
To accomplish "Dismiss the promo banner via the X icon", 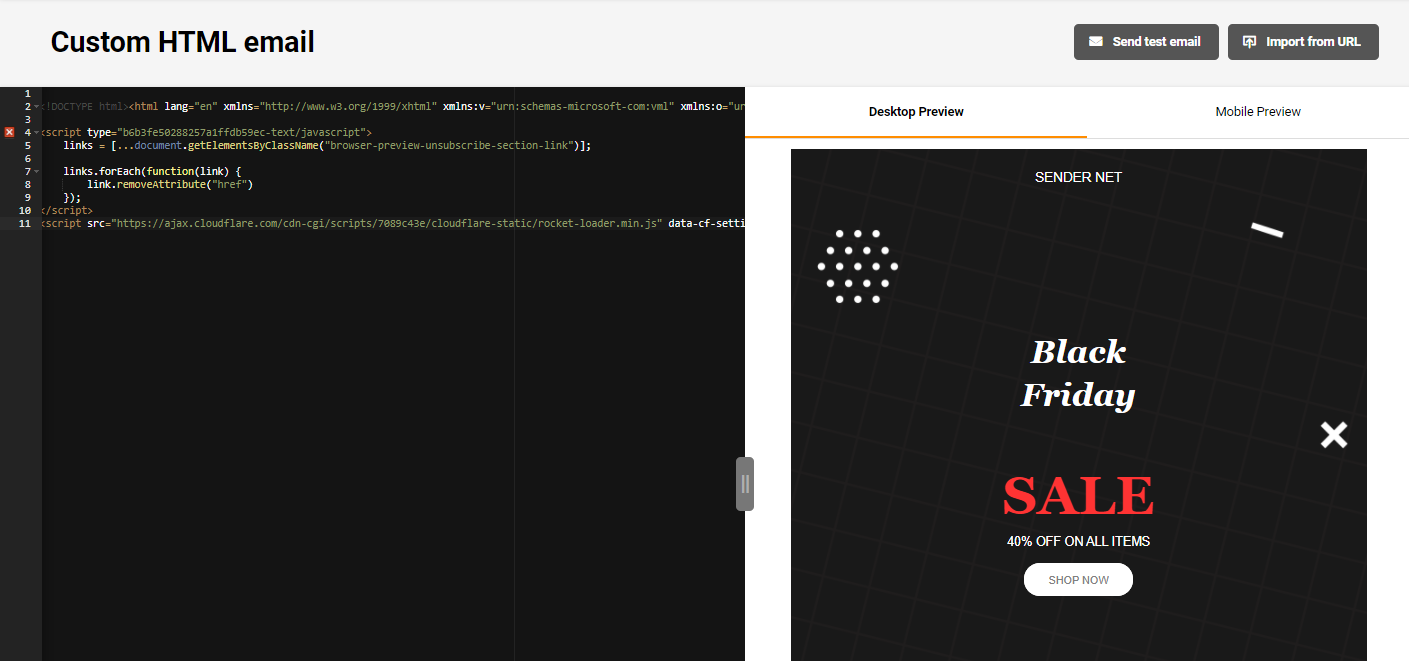I will (1333, 434).
